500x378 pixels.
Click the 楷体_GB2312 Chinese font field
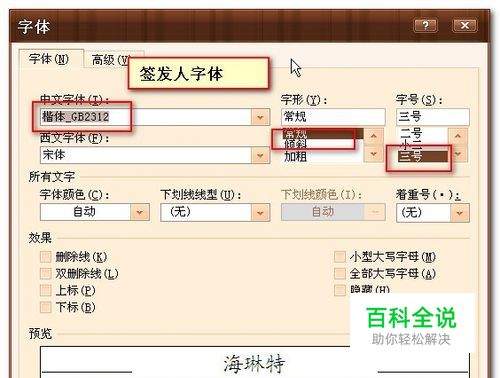[x=146, y=117]
